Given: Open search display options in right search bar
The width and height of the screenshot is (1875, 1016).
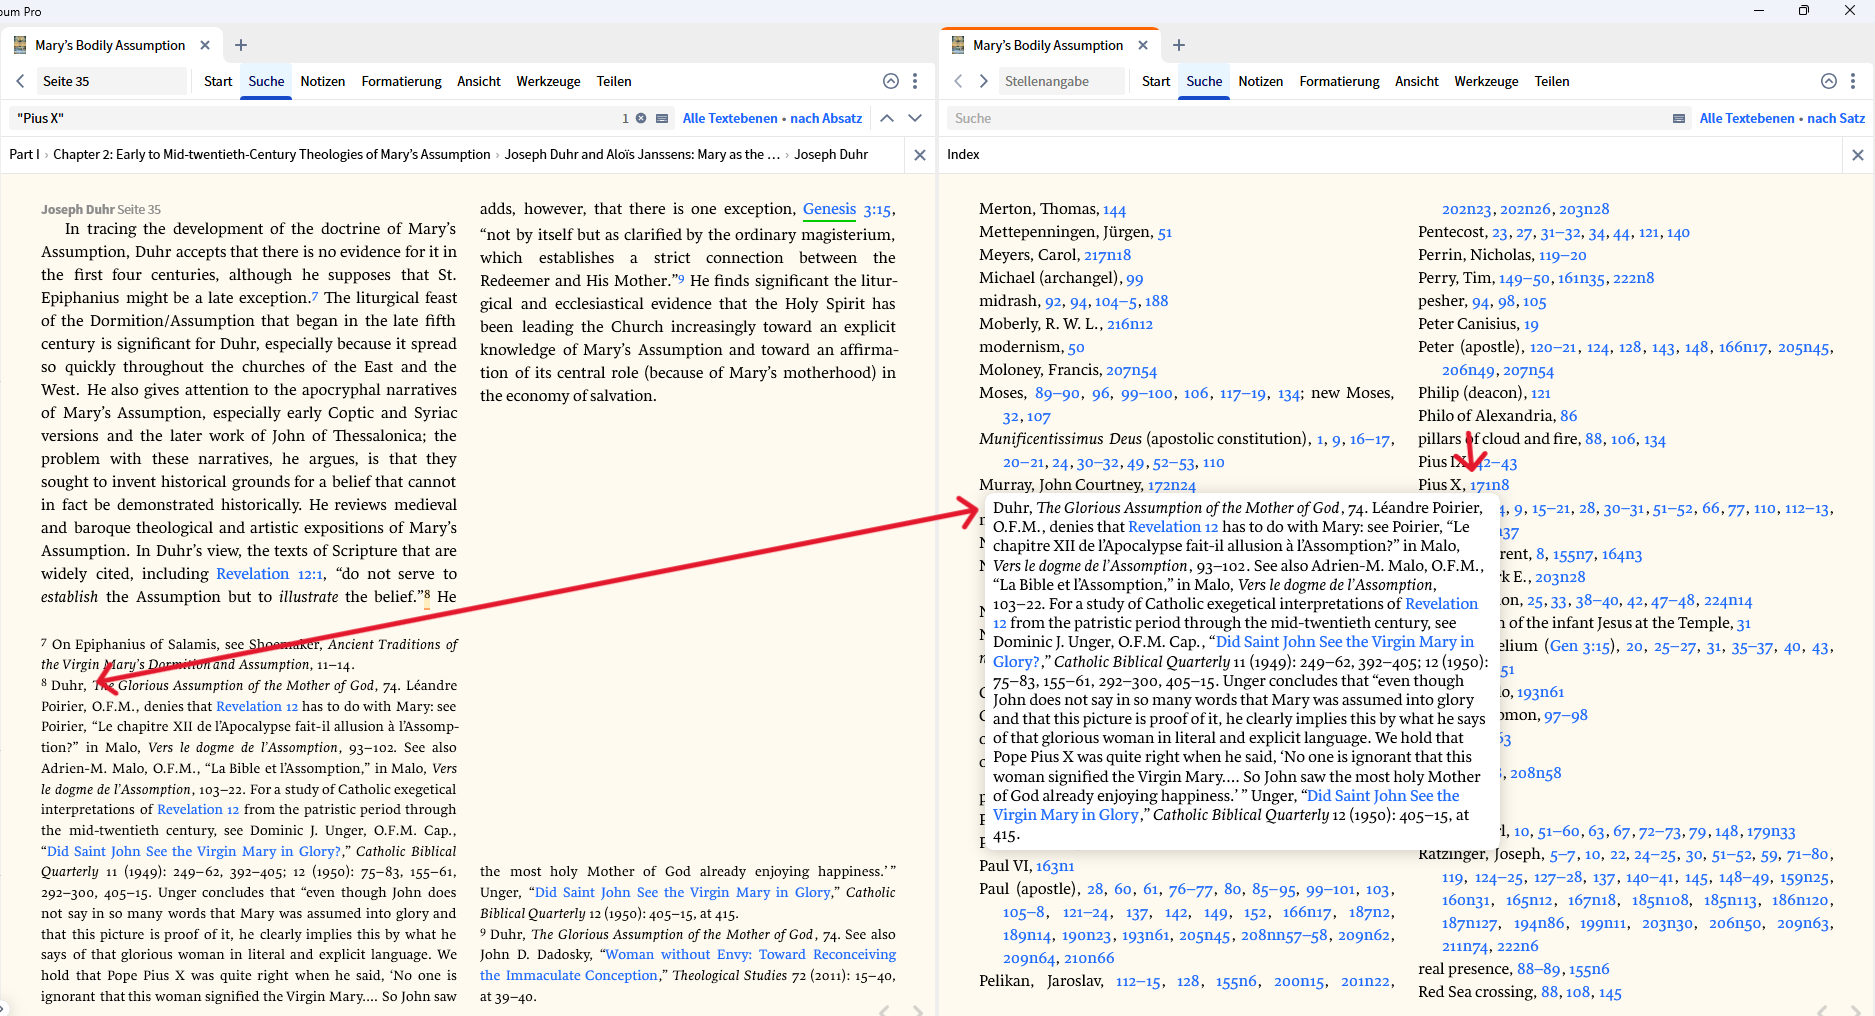Looking at the screenshot, I should [x=1678, y=118].
